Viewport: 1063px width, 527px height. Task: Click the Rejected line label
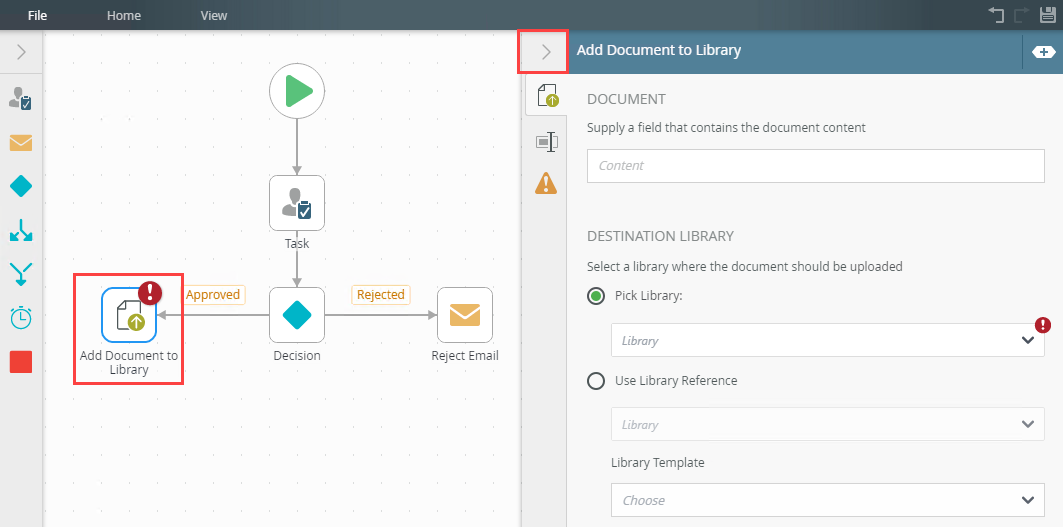[381, 295]
